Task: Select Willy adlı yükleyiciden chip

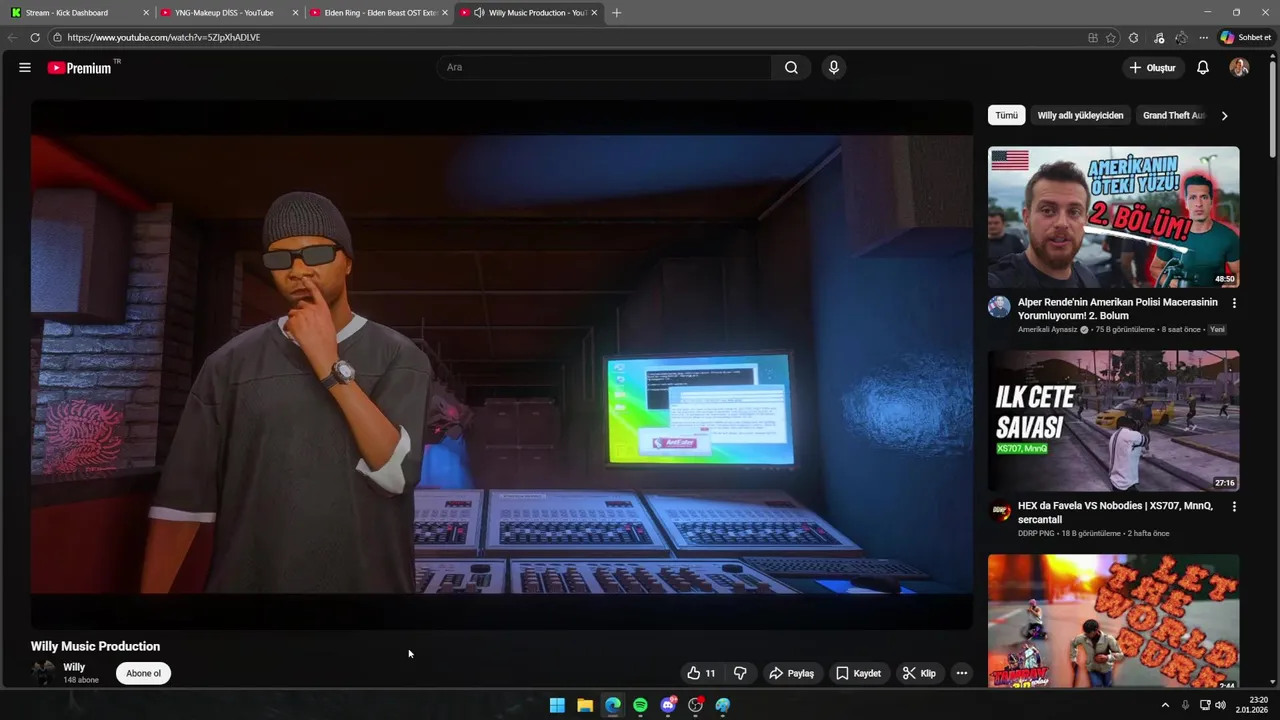Action: (1080, 115)
